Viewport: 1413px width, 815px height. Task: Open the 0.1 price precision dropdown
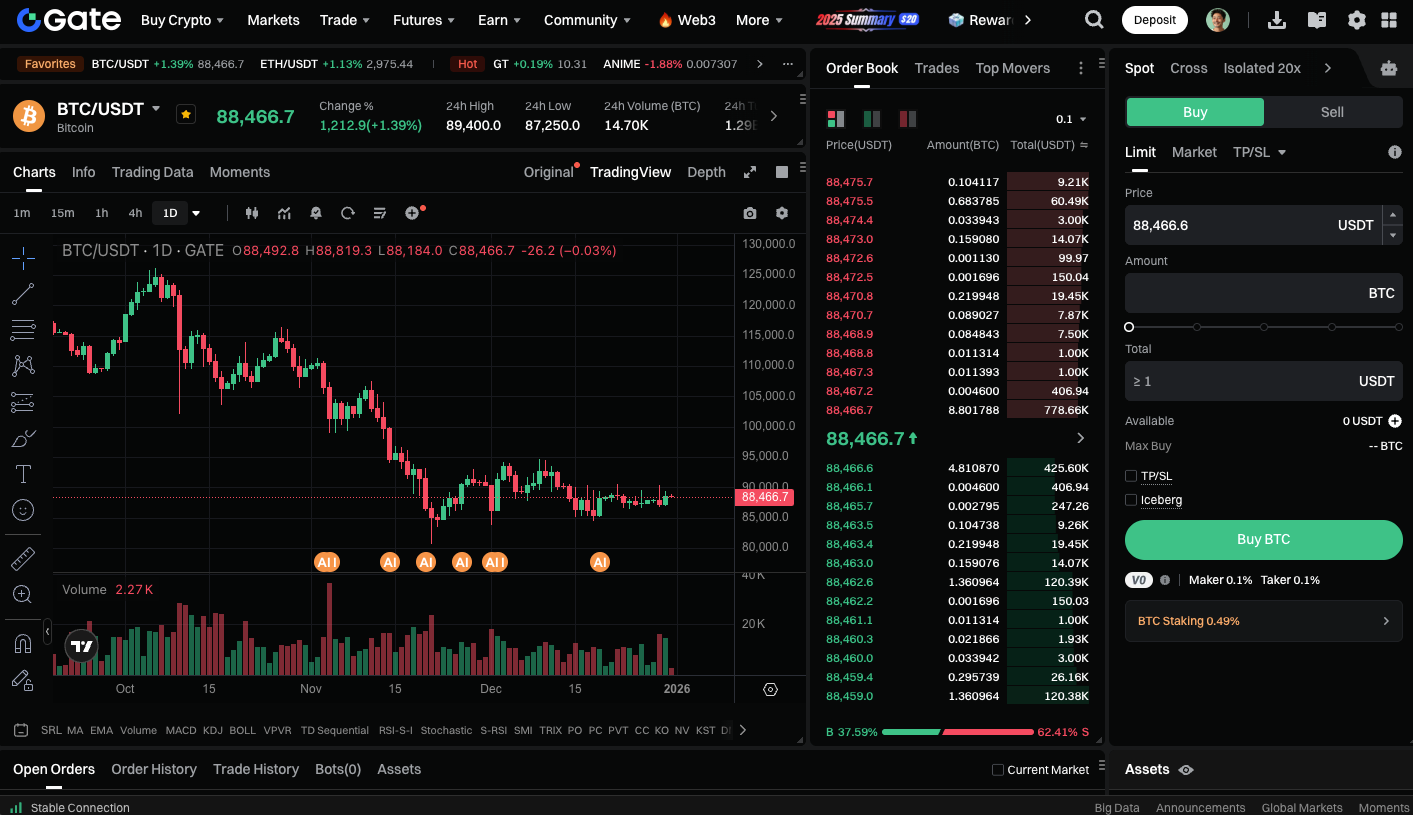pos(1071,119)
